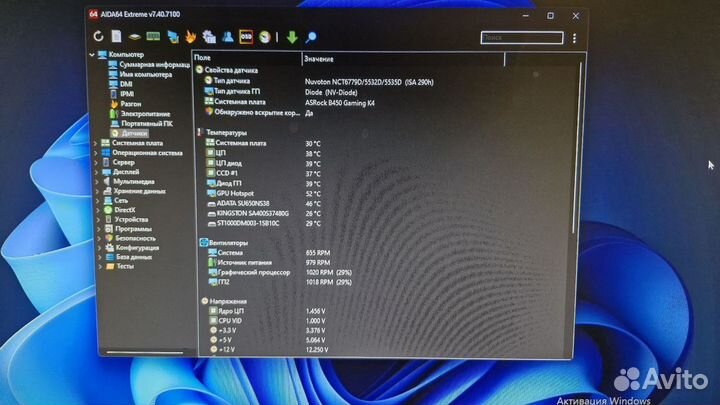
Task: Launch the System Stability Test flame icon
Action: pyautogui.click(x=191, y=36)
